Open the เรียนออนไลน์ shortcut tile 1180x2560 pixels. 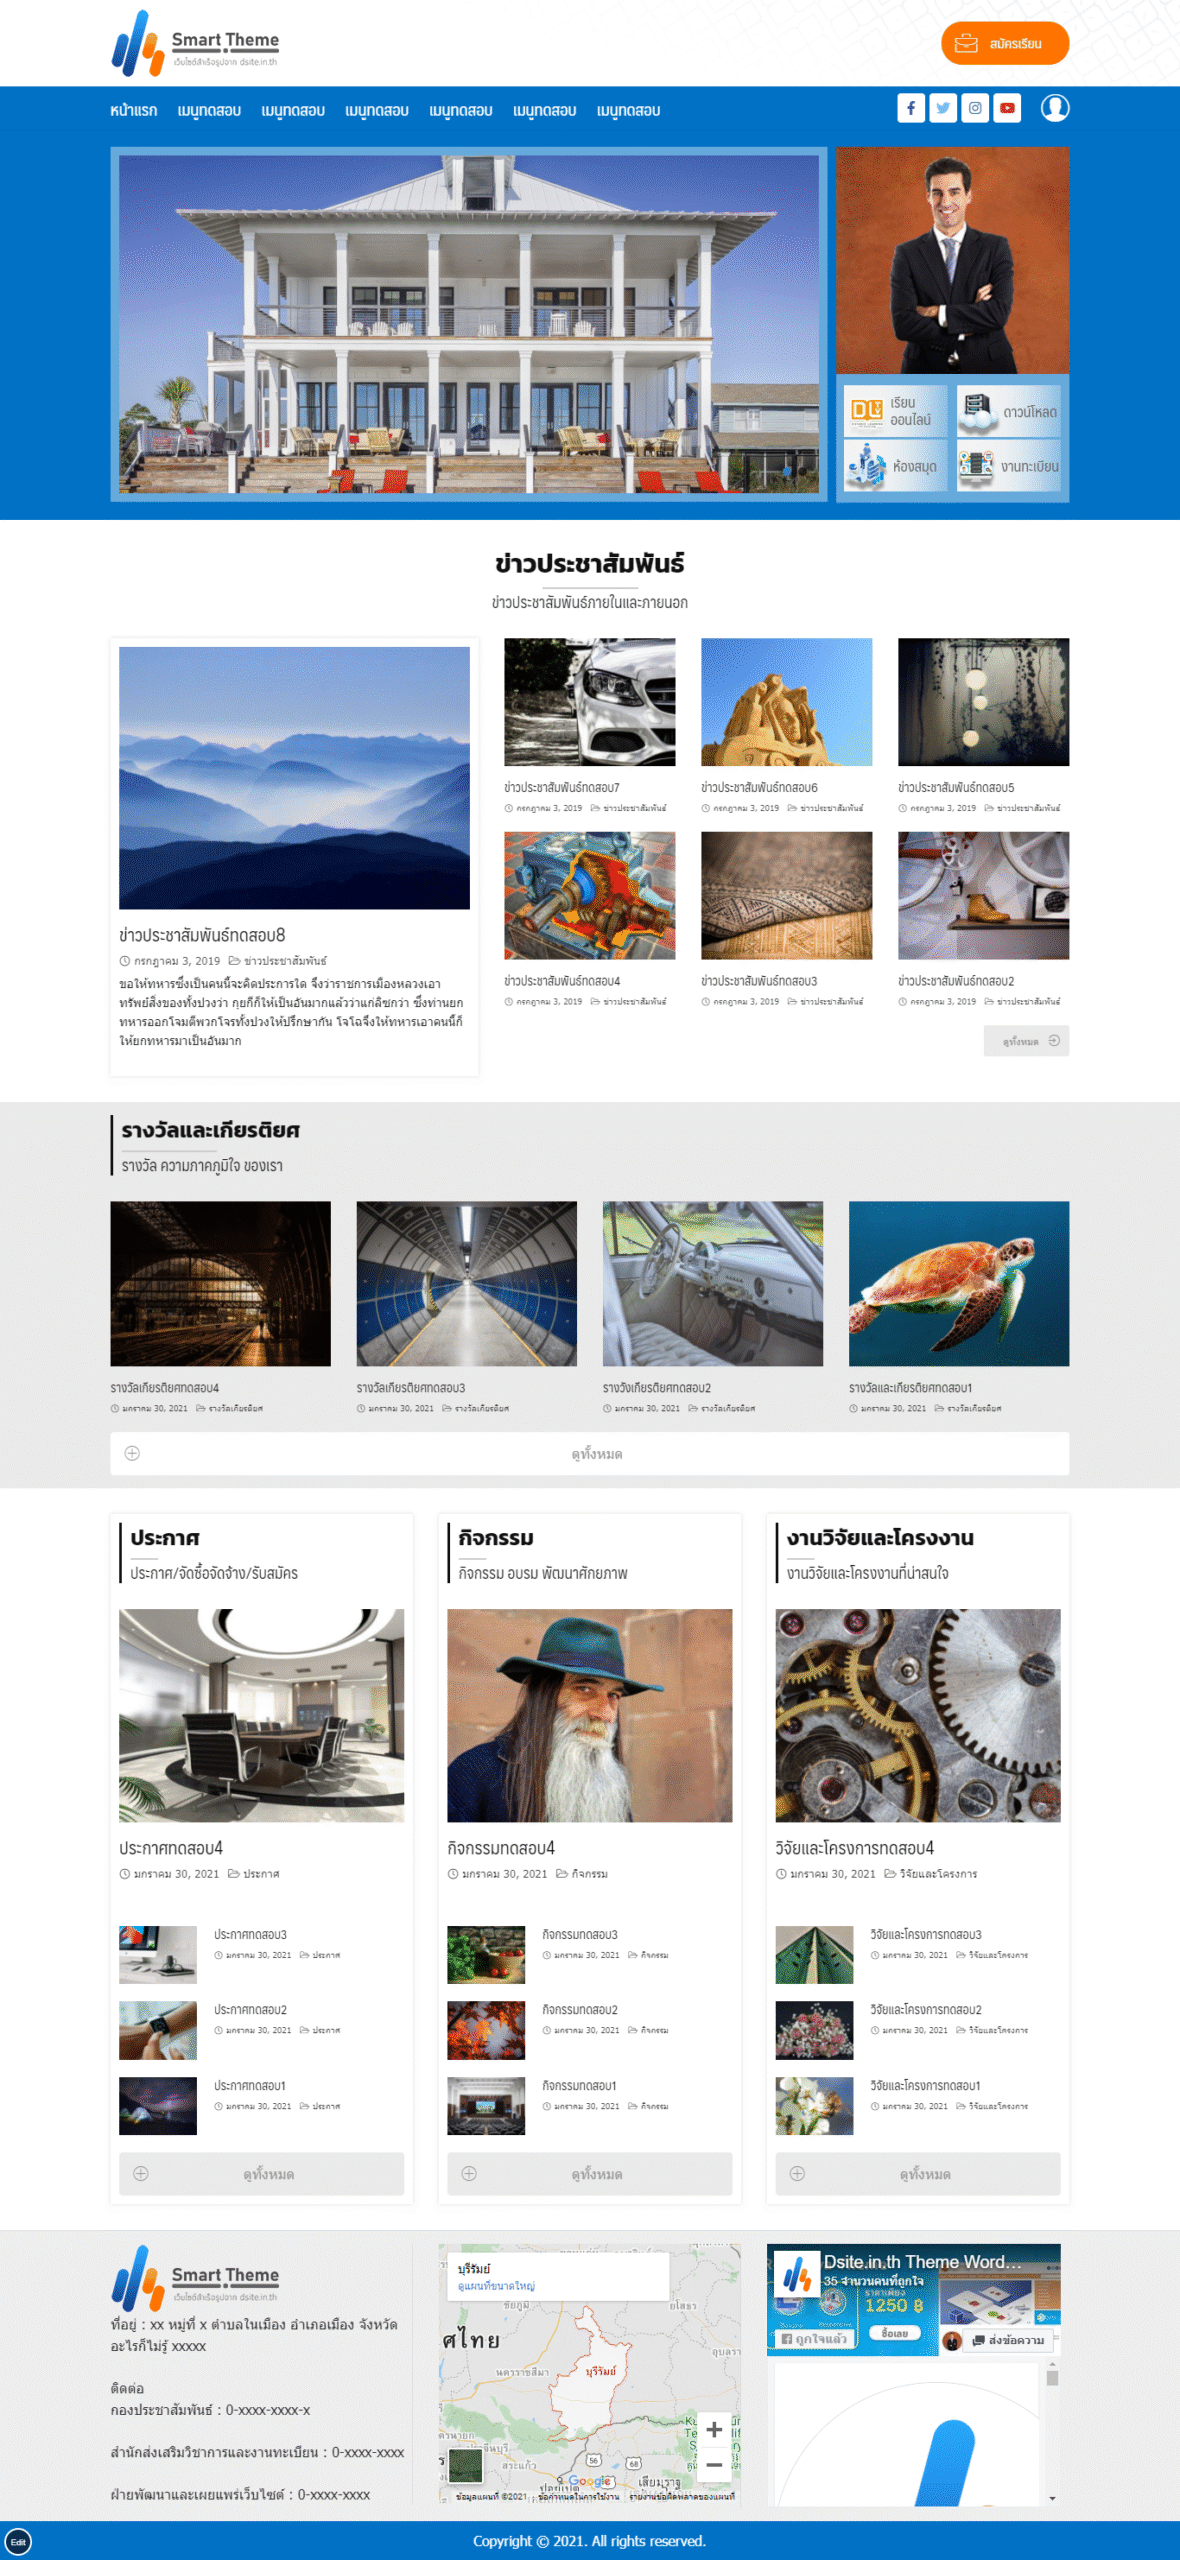tap(895, 411)
